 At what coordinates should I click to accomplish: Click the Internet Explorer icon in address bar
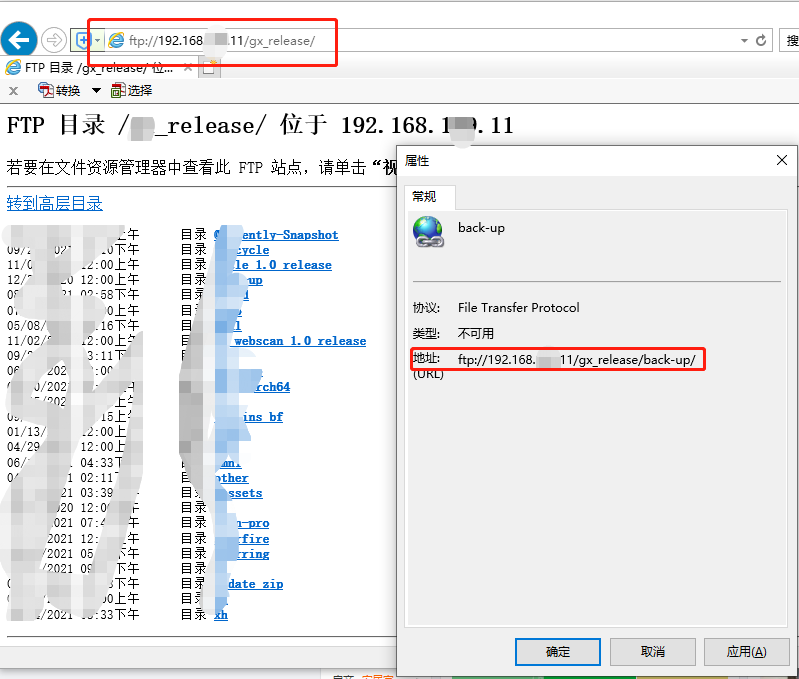[x=116, y=40]
